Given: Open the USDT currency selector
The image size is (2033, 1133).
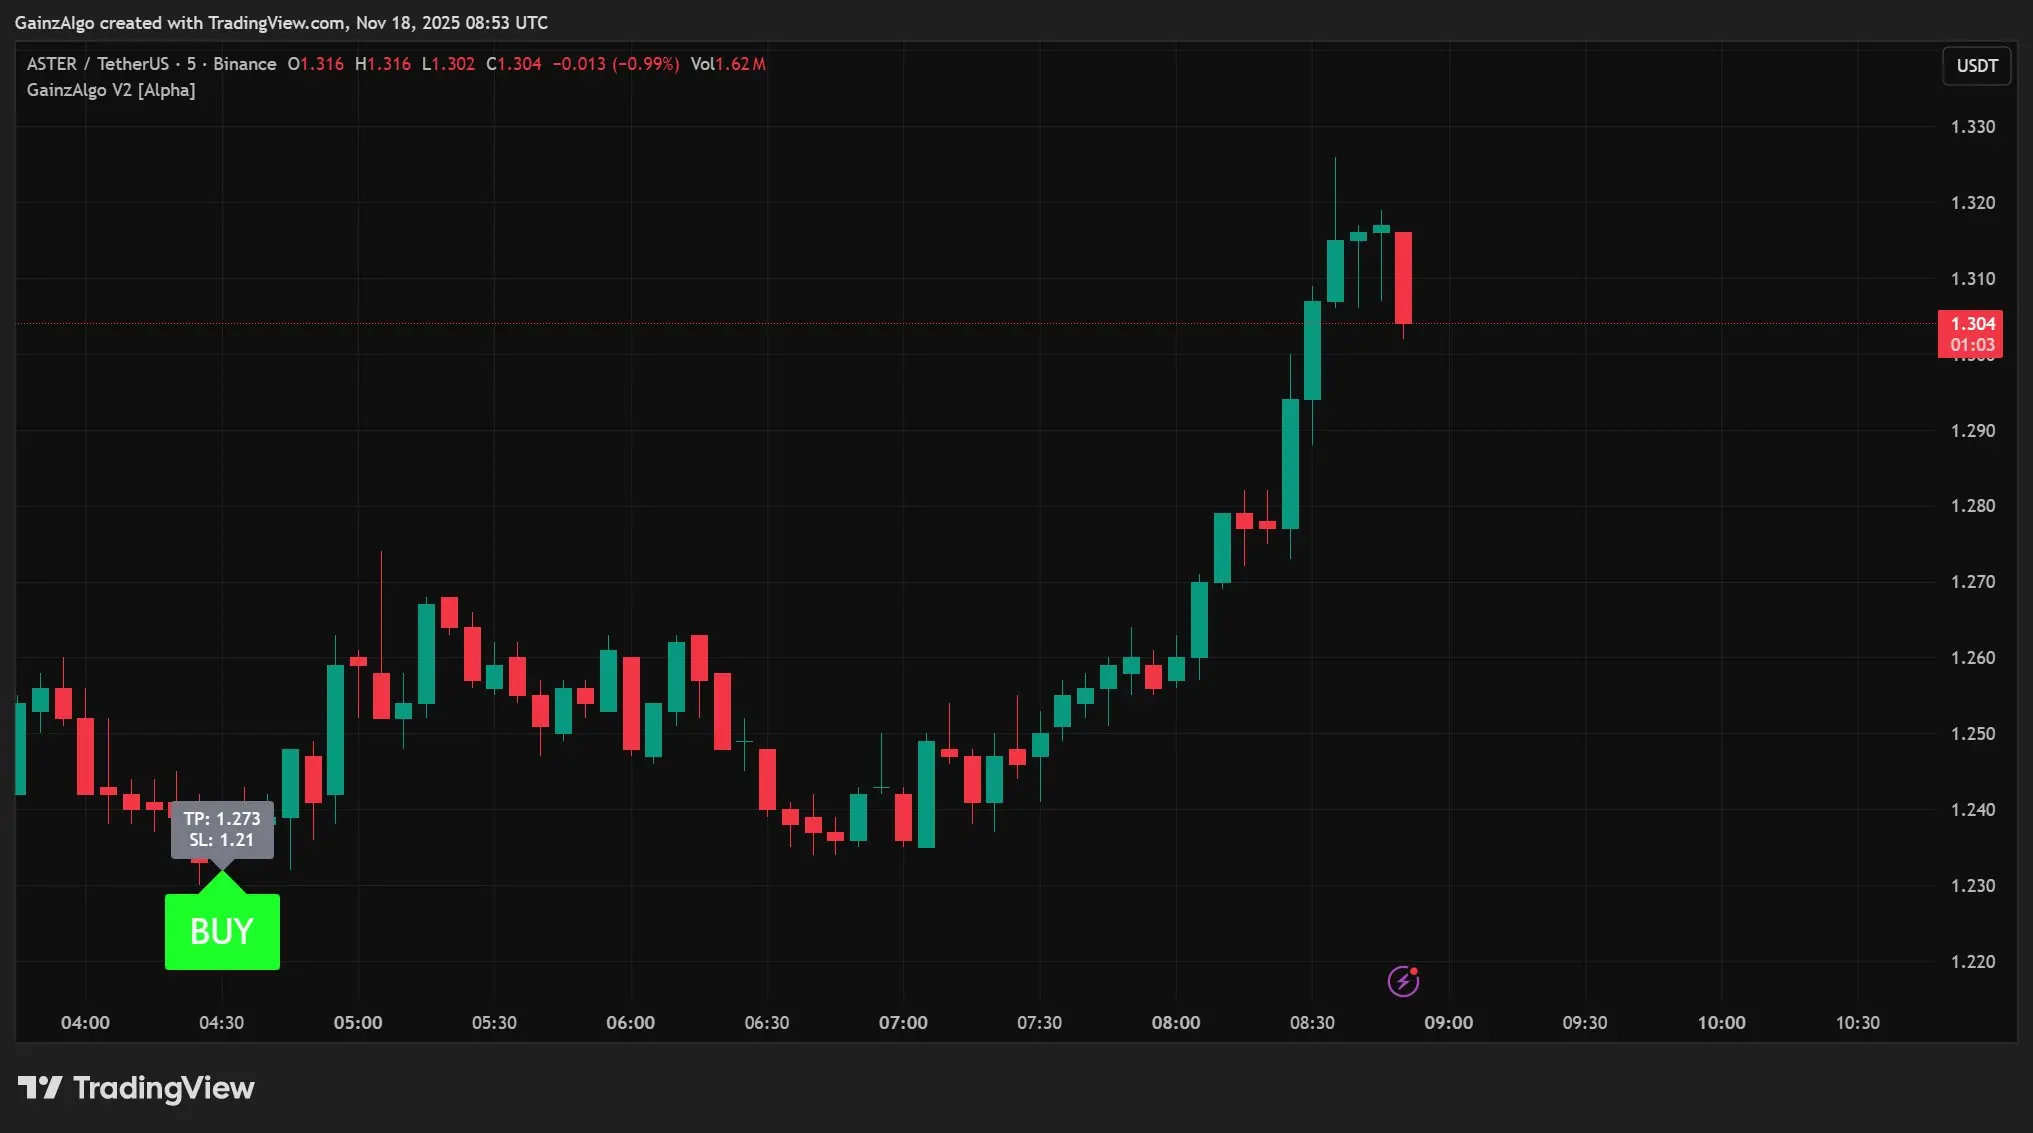Looking at the screenshot, I should pos(1976,66).
